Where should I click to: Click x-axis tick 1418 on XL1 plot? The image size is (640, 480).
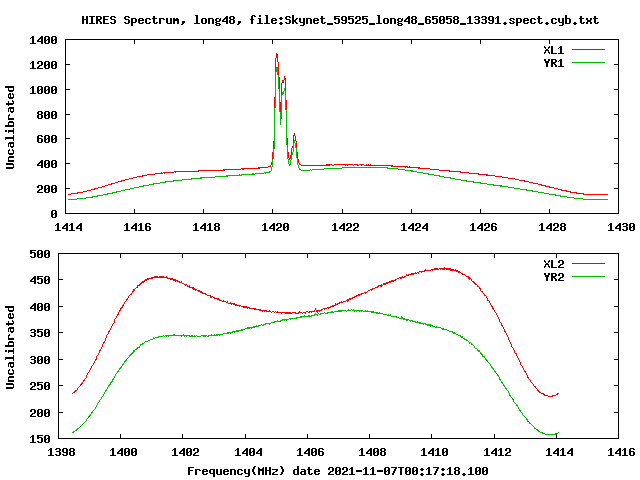click(206, 227)
